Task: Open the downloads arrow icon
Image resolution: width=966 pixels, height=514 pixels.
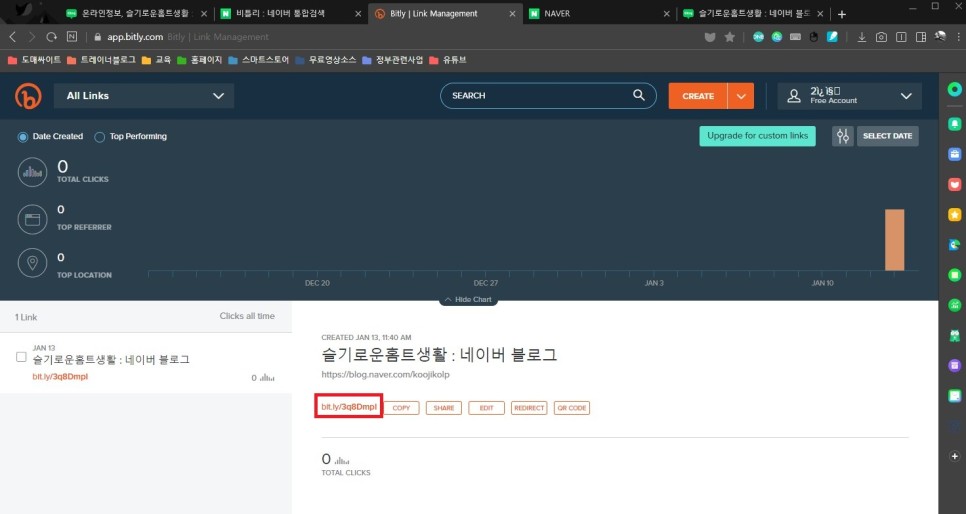Action: coord(861,37)
